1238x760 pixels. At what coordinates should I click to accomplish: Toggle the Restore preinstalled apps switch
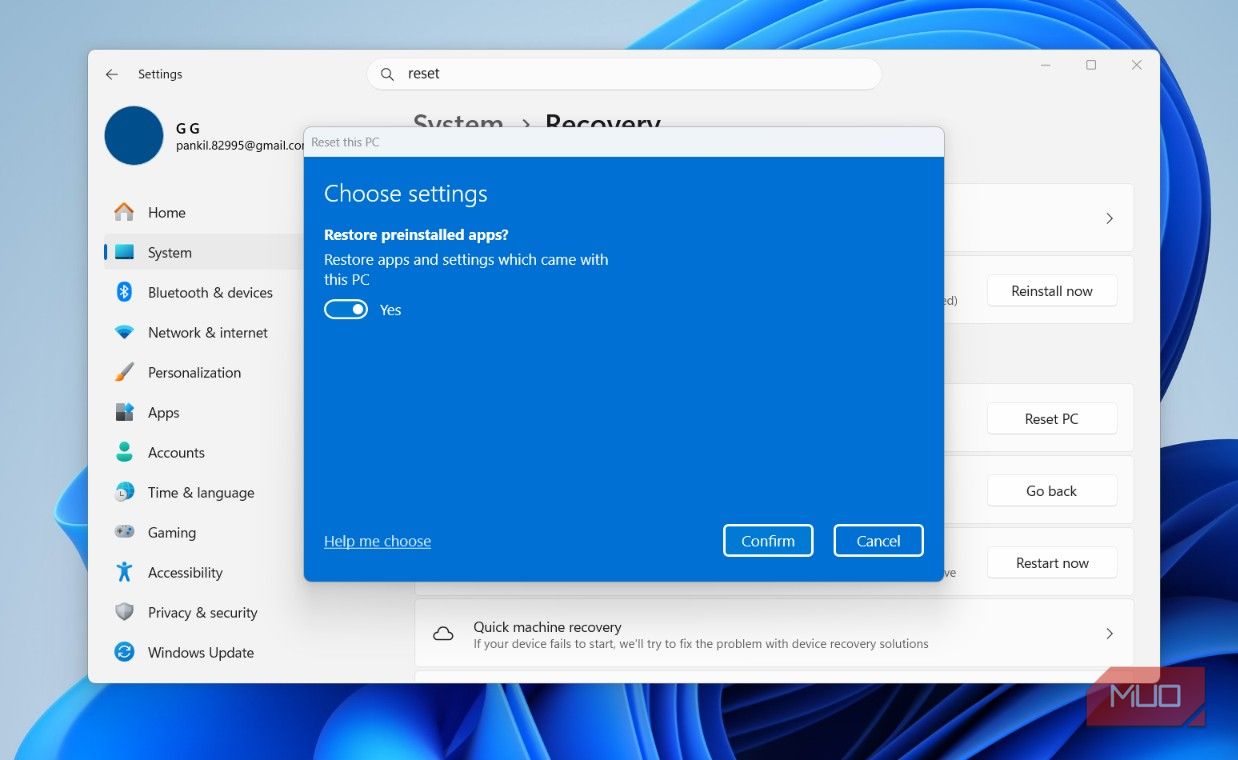coord(346,310)
